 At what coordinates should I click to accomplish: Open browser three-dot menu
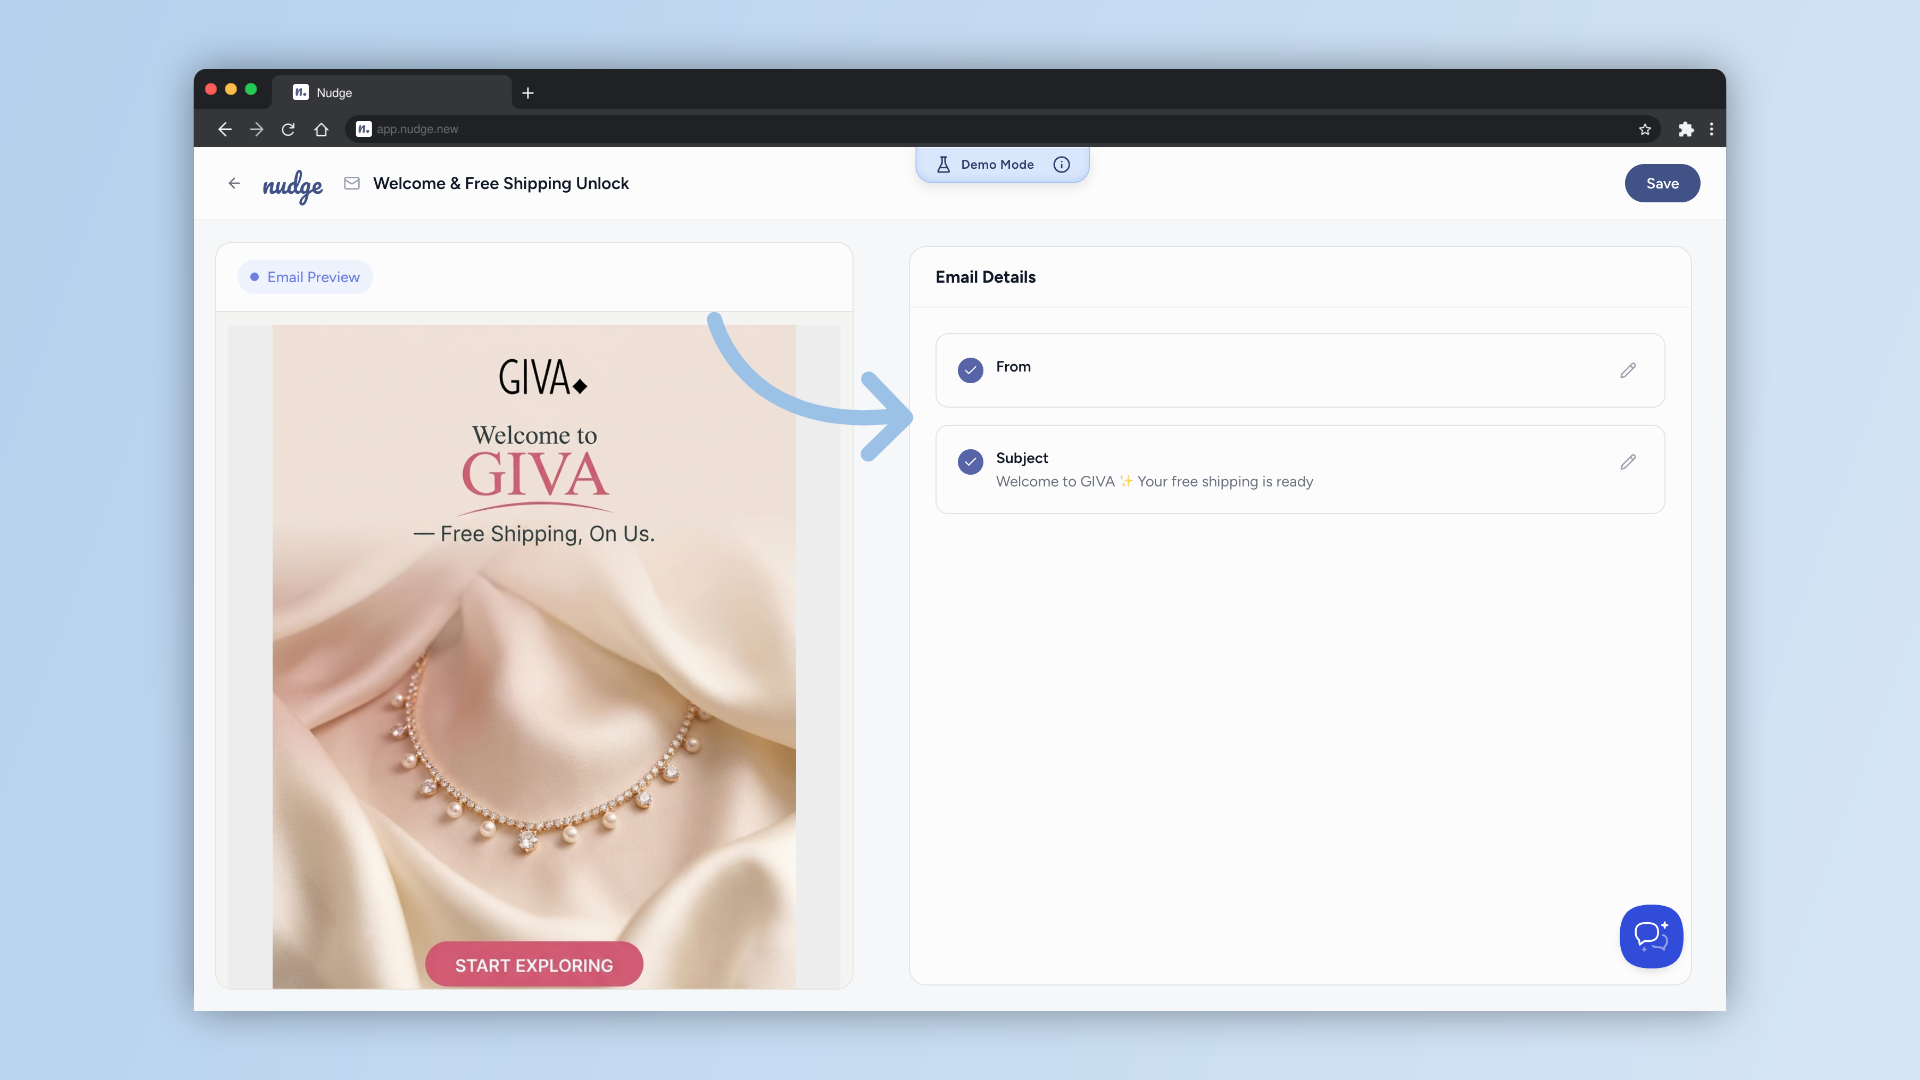1712,129
